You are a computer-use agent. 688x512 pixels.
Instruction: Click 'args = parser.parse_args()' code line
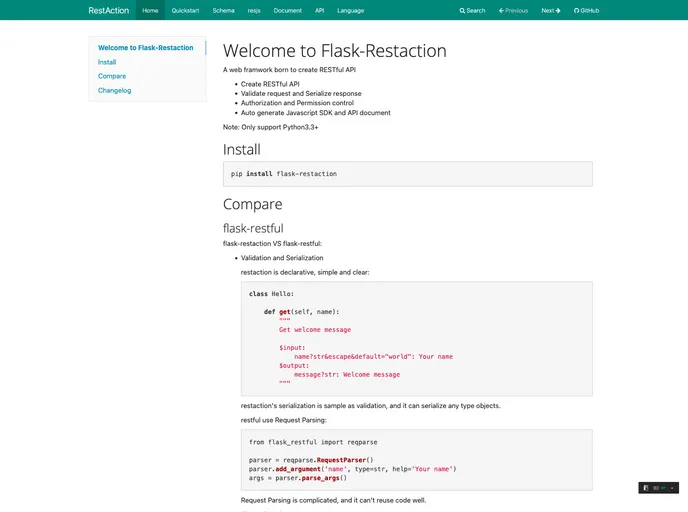pyautogui.click(x=298, y=478)
